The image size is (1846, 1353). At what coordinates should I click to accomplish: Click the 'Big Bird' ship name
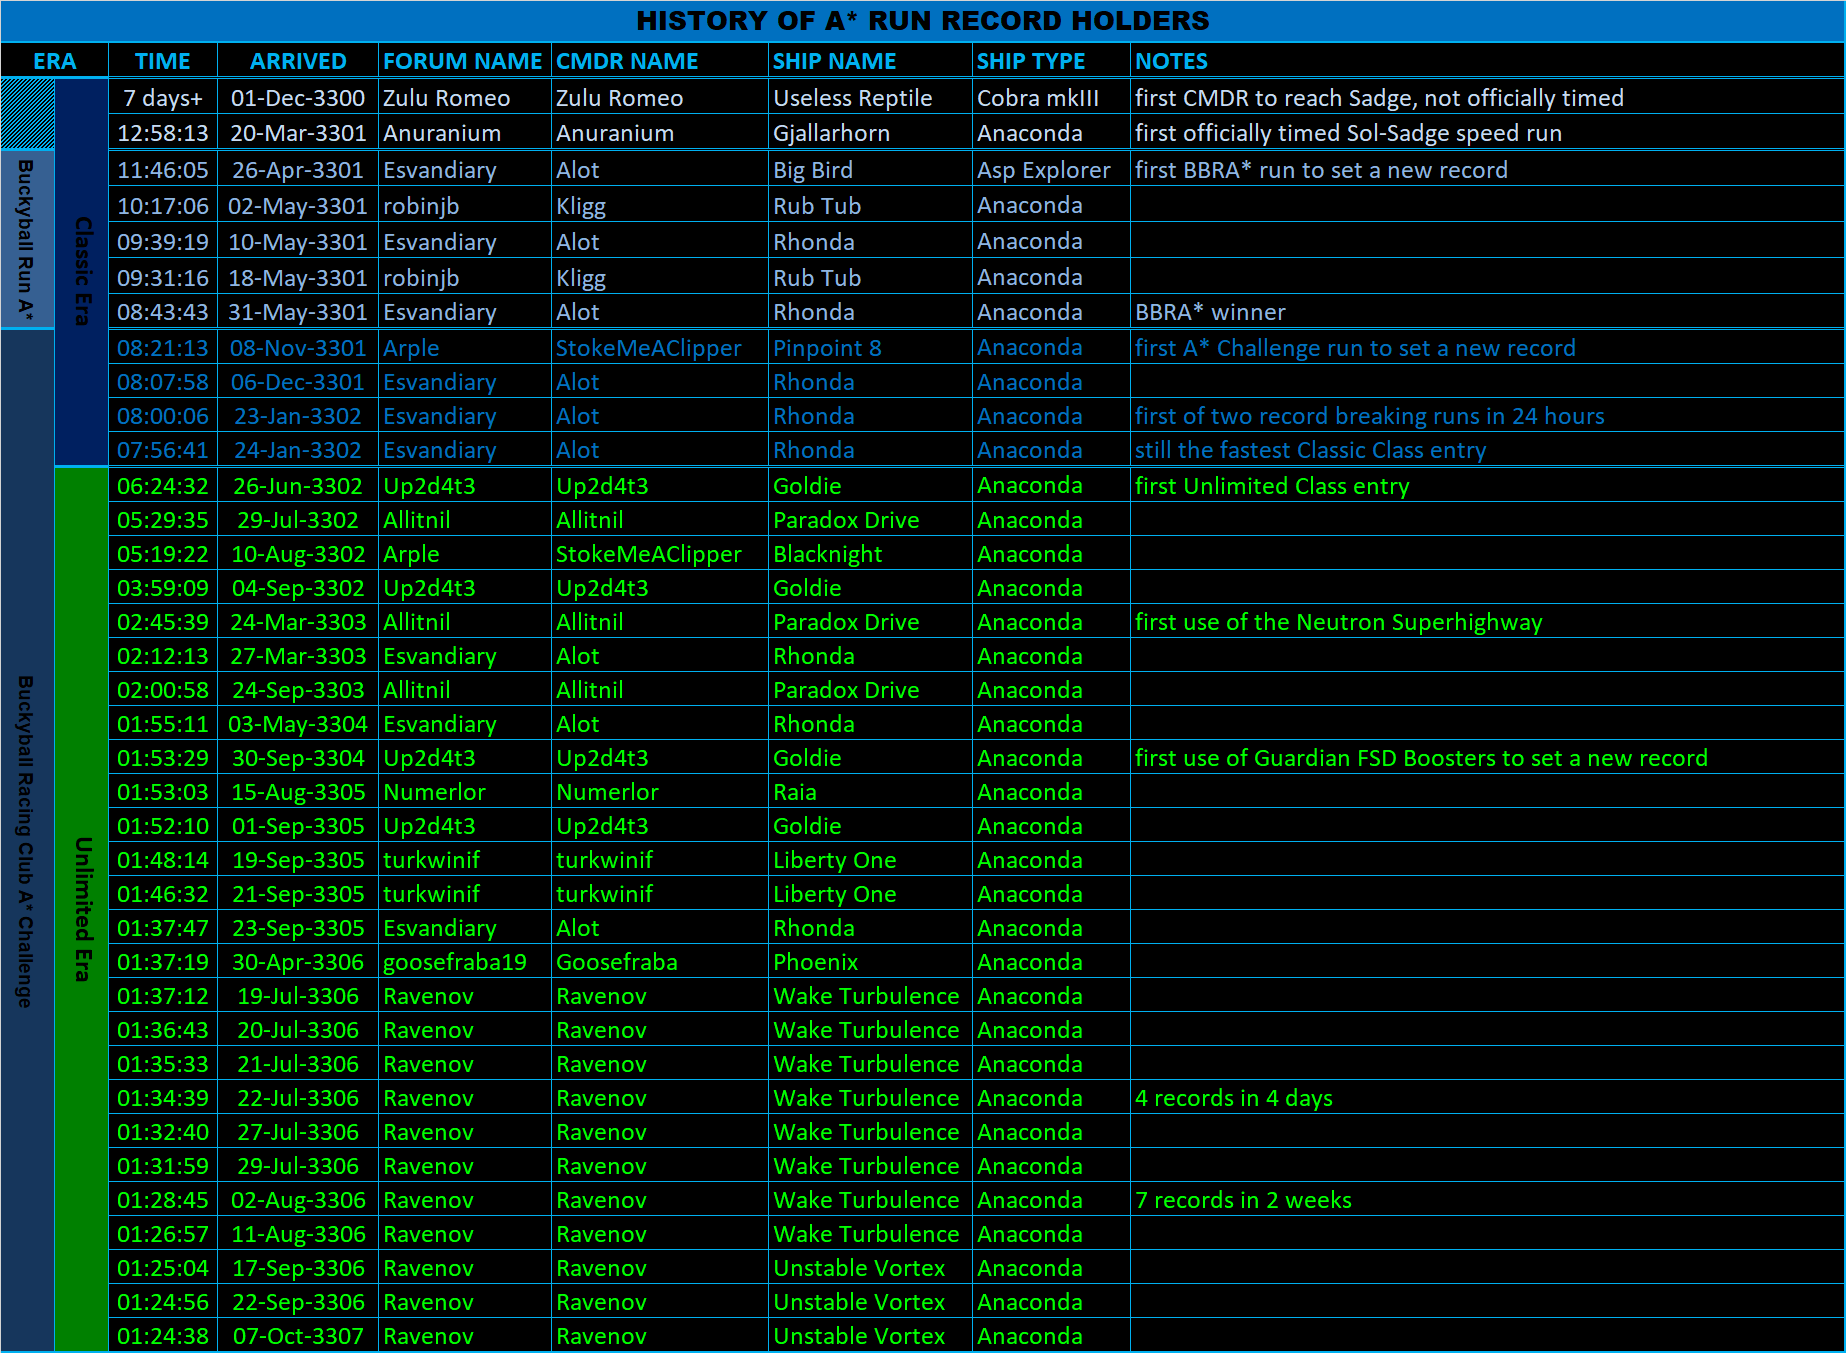(813, 170)
